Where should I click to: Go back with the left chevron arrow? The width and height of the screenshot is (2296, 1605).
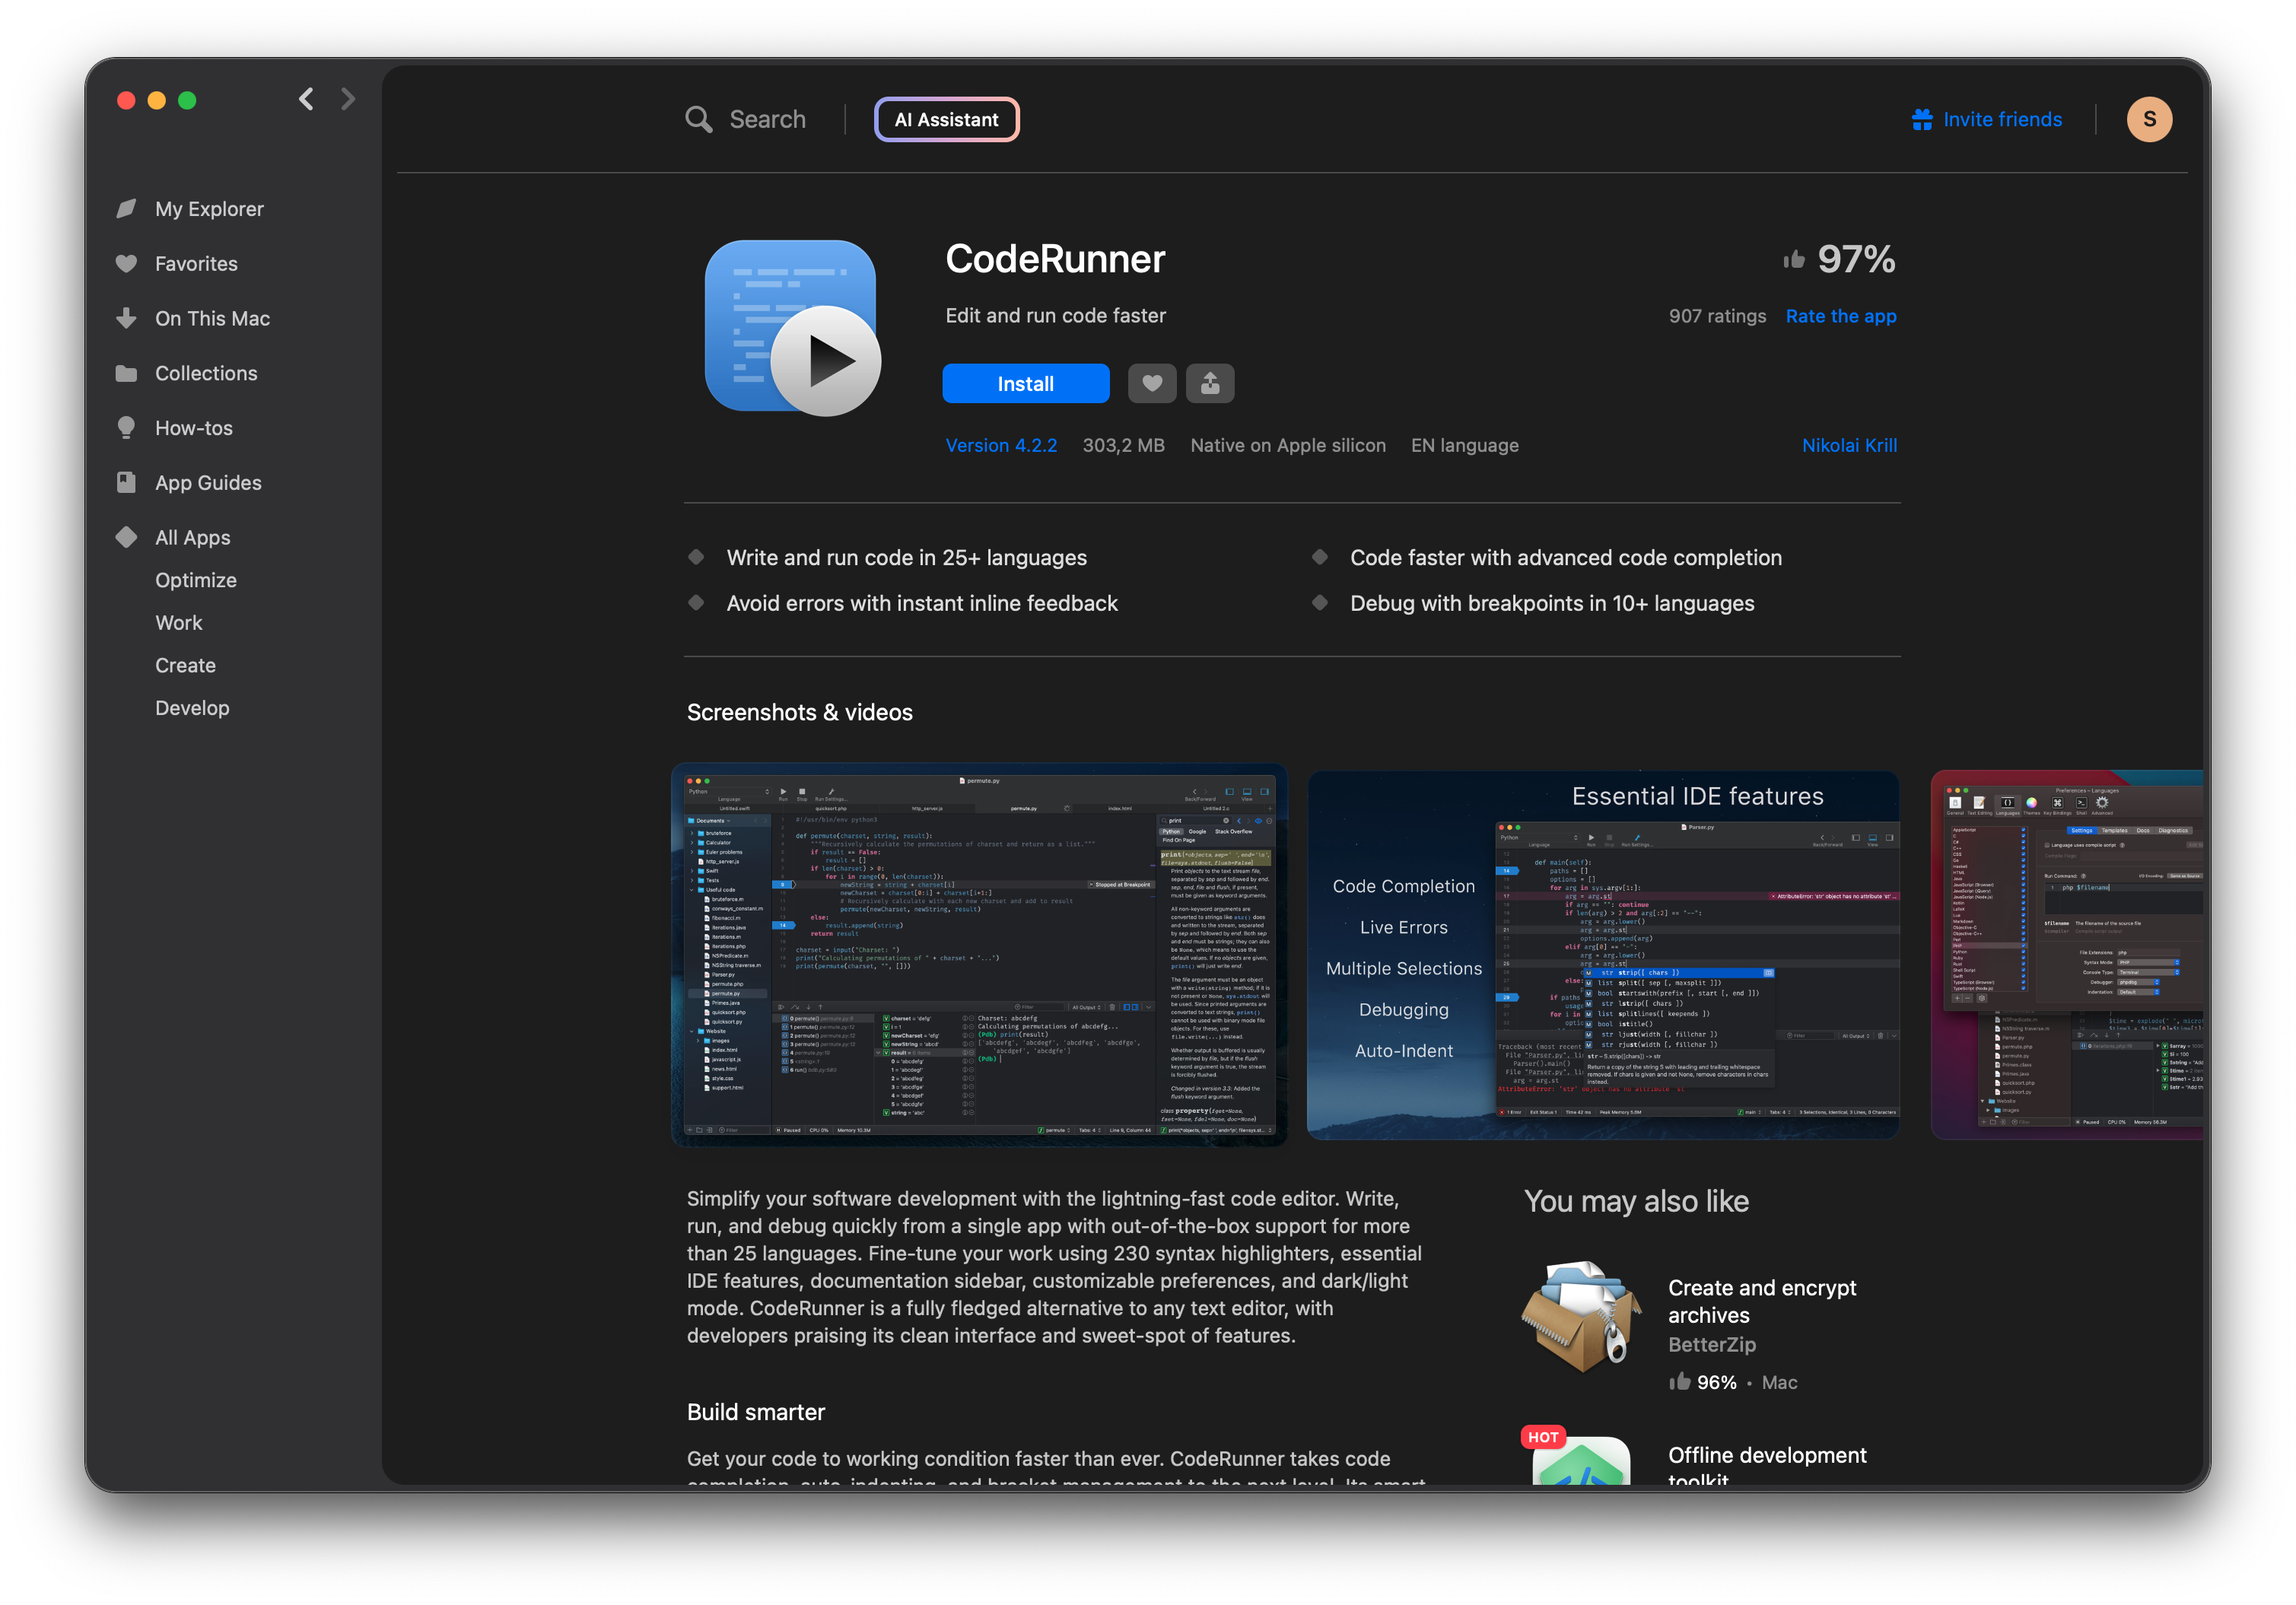tap(307, 99)
